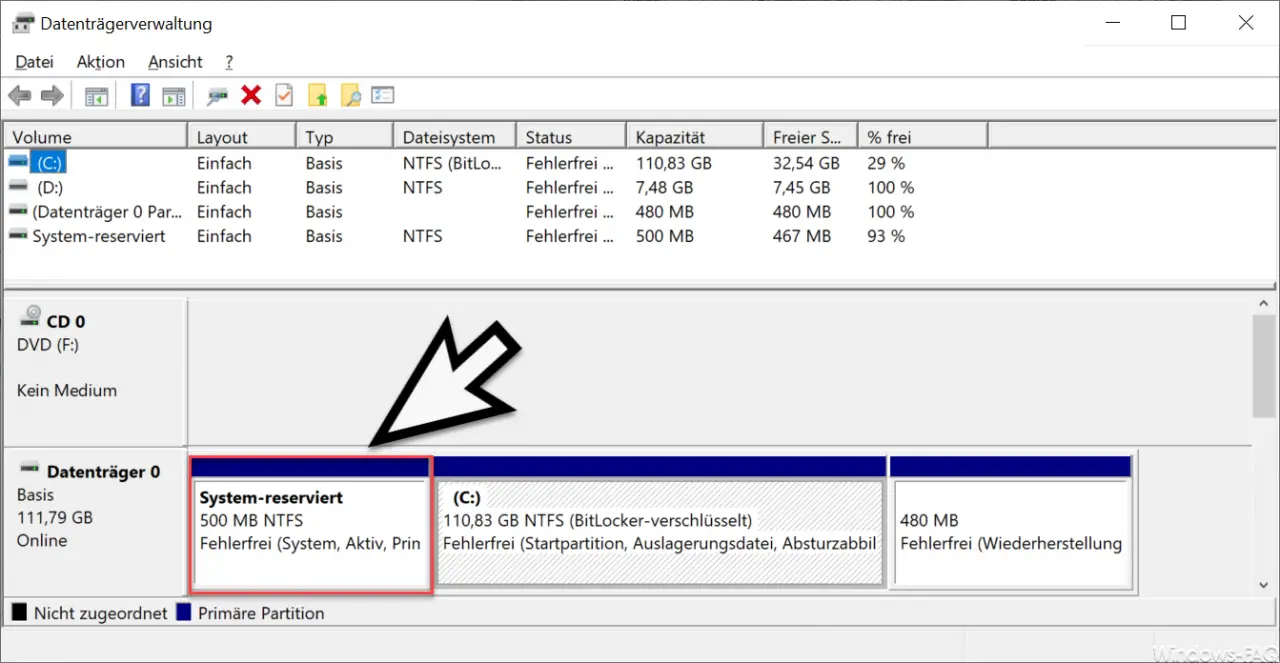1280x663 pixels.
Task: Click the drive icon of System-reserviert row
Action: pyautogui.click(x=18, y=236)
